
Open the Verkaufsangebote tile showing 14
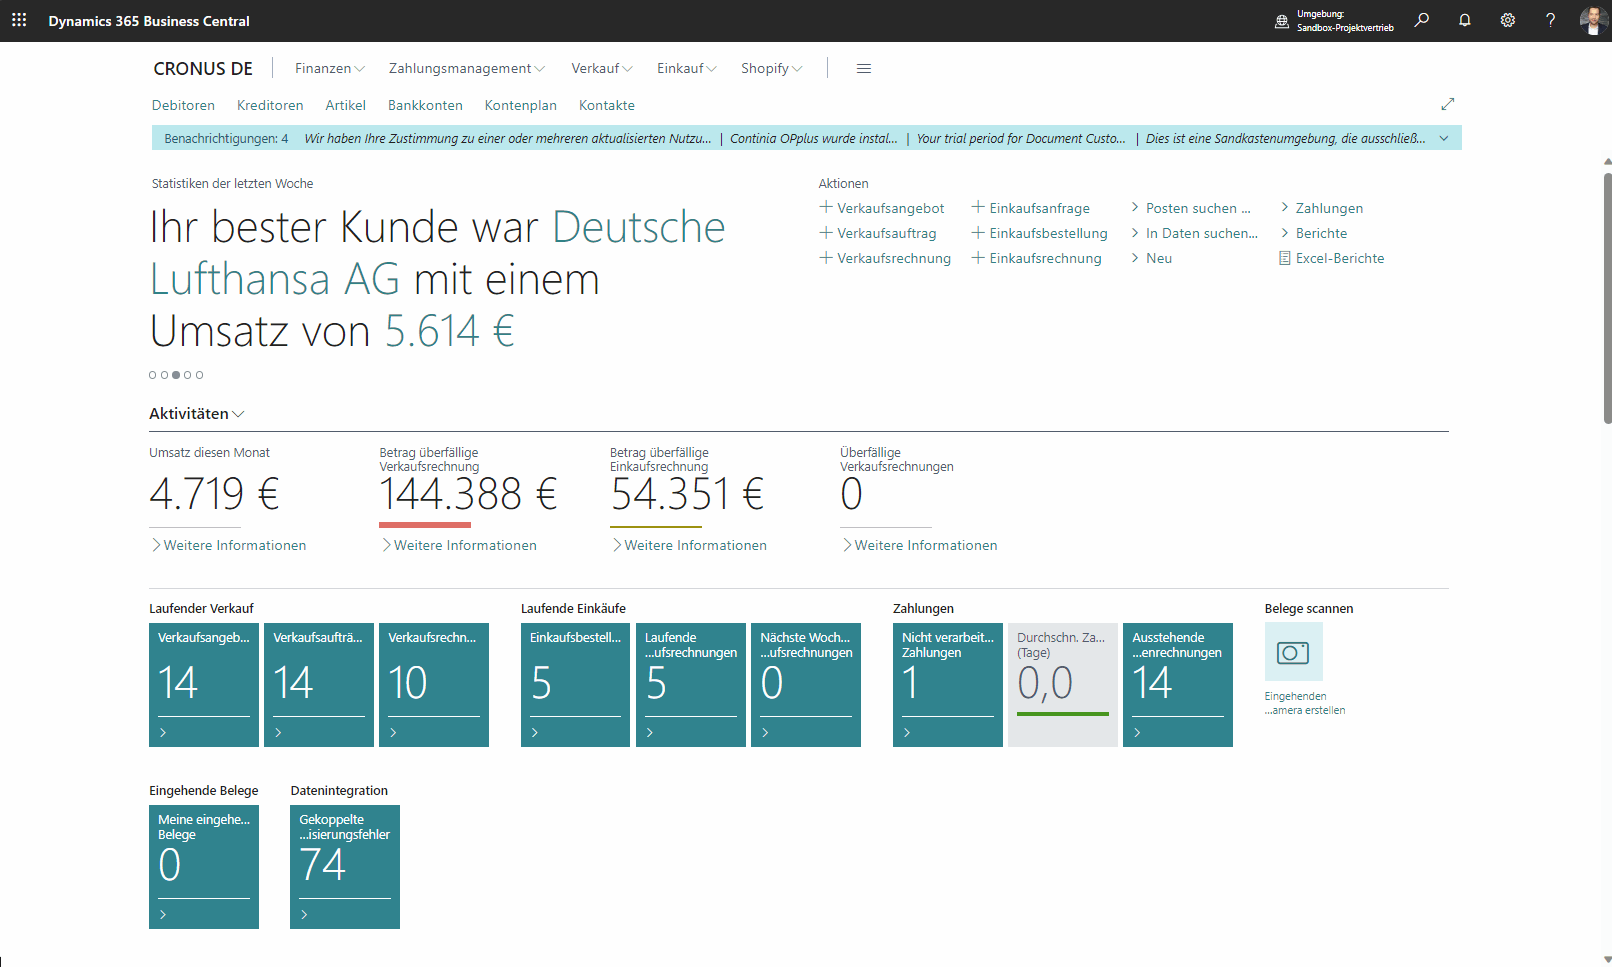pyautogui.click(x=204, y=685)
